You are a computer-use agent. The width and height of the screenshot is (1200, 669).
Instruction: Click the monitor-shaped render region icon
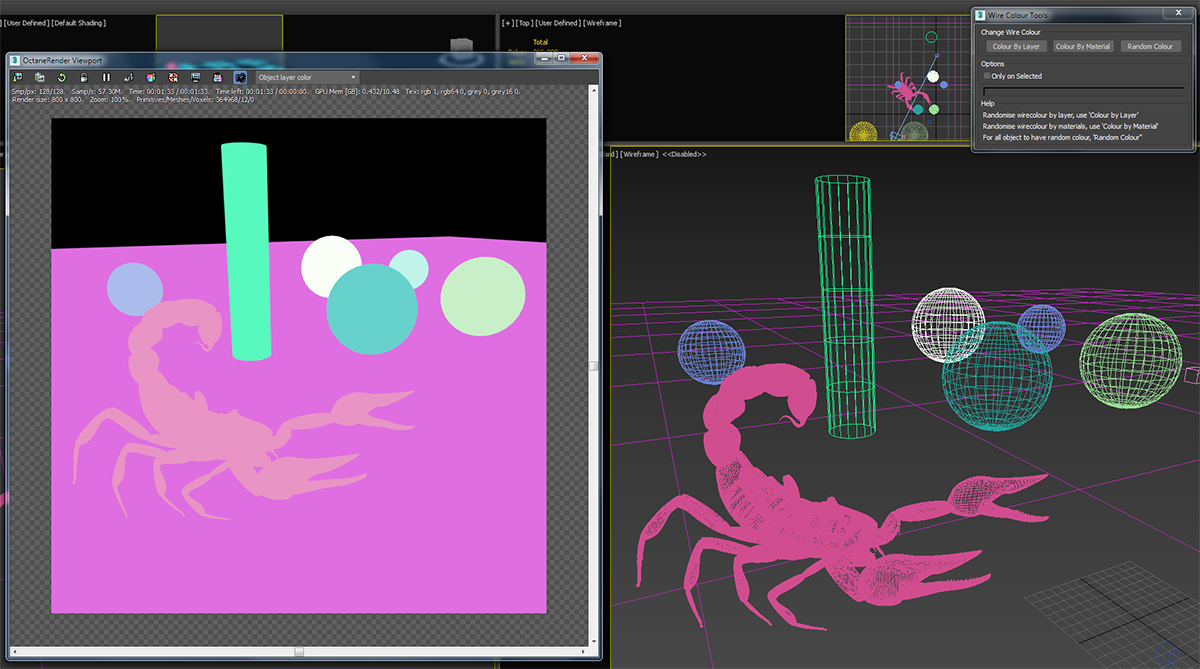pos(195,77)
